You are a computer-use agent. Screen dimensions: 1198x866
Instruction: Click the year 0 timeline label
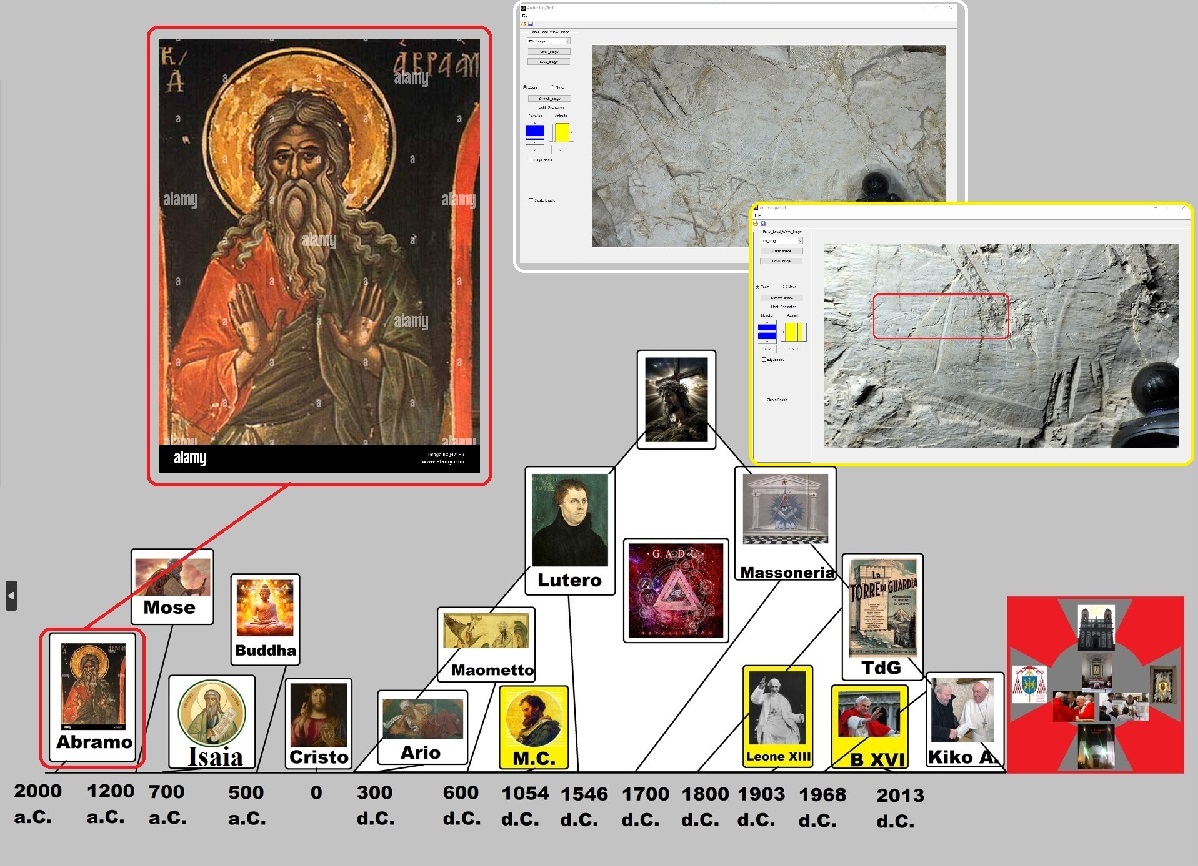(316, 793)
